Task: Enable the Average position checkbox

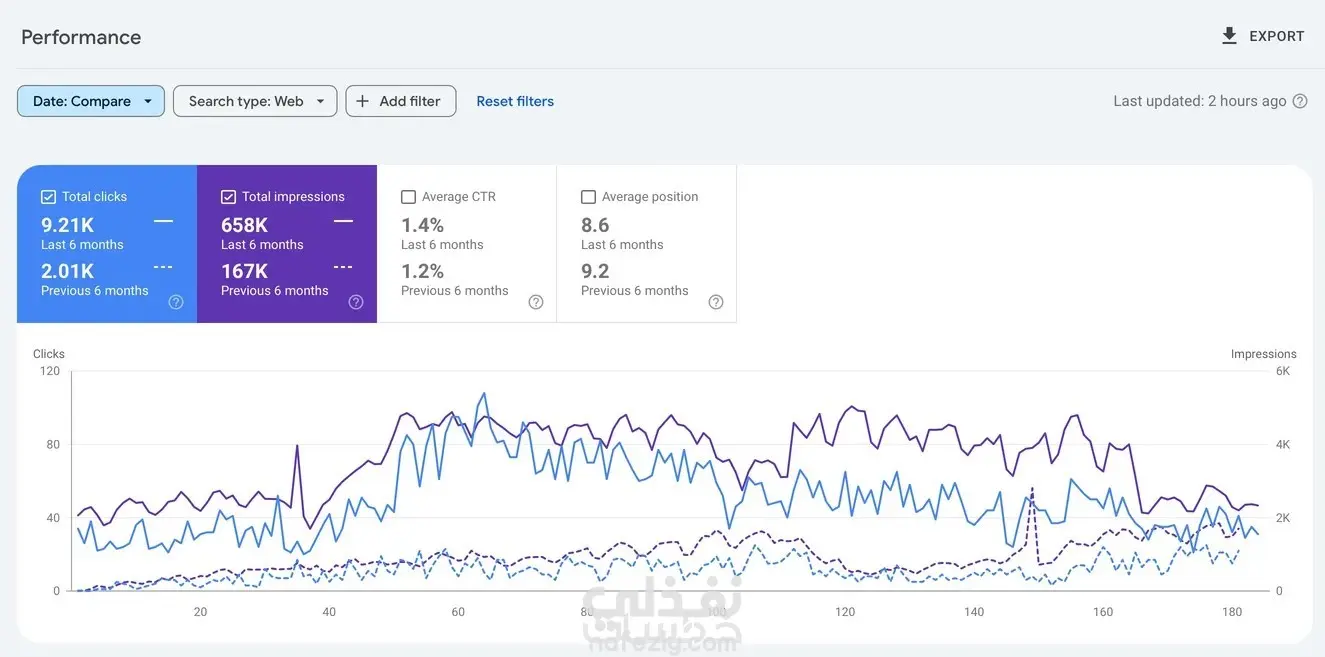Action: click(588, 197)
